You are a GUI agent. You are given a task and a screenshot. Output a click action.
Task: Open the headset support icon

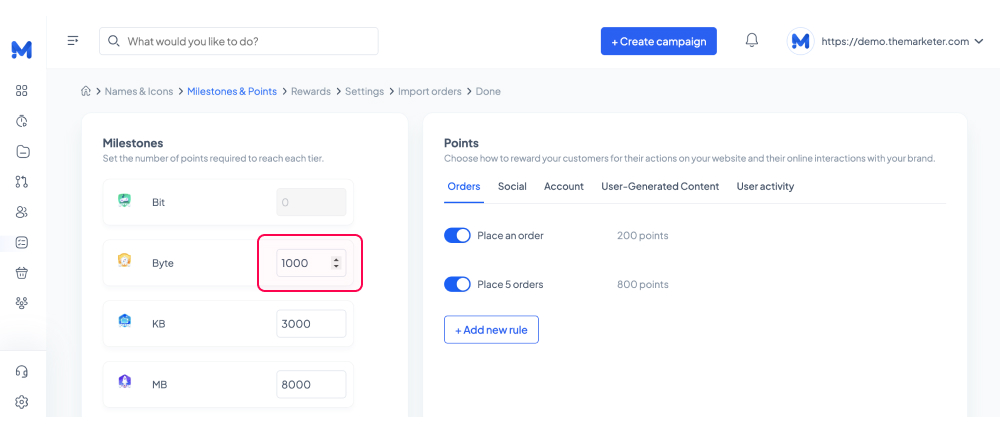[22, 372]
